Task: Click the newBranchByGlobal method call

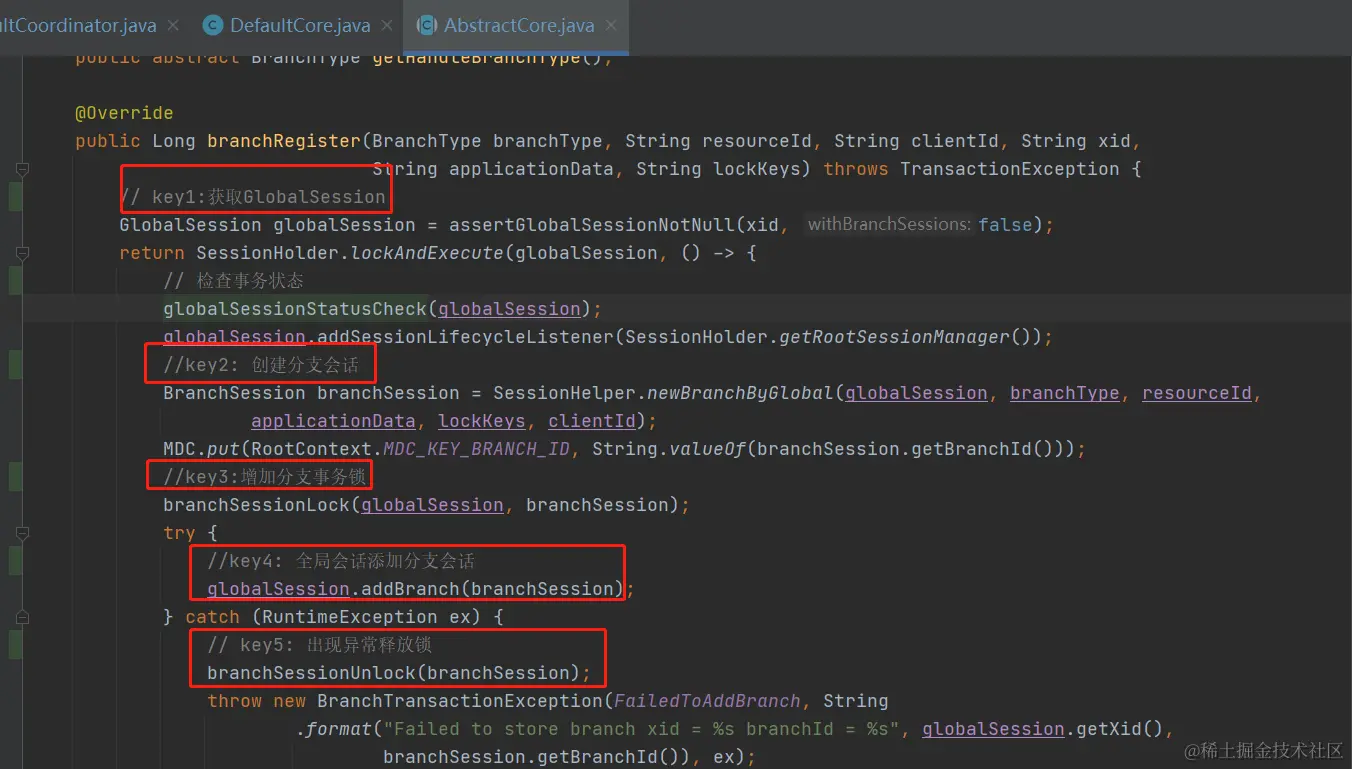Action: [x=739, y=393]
